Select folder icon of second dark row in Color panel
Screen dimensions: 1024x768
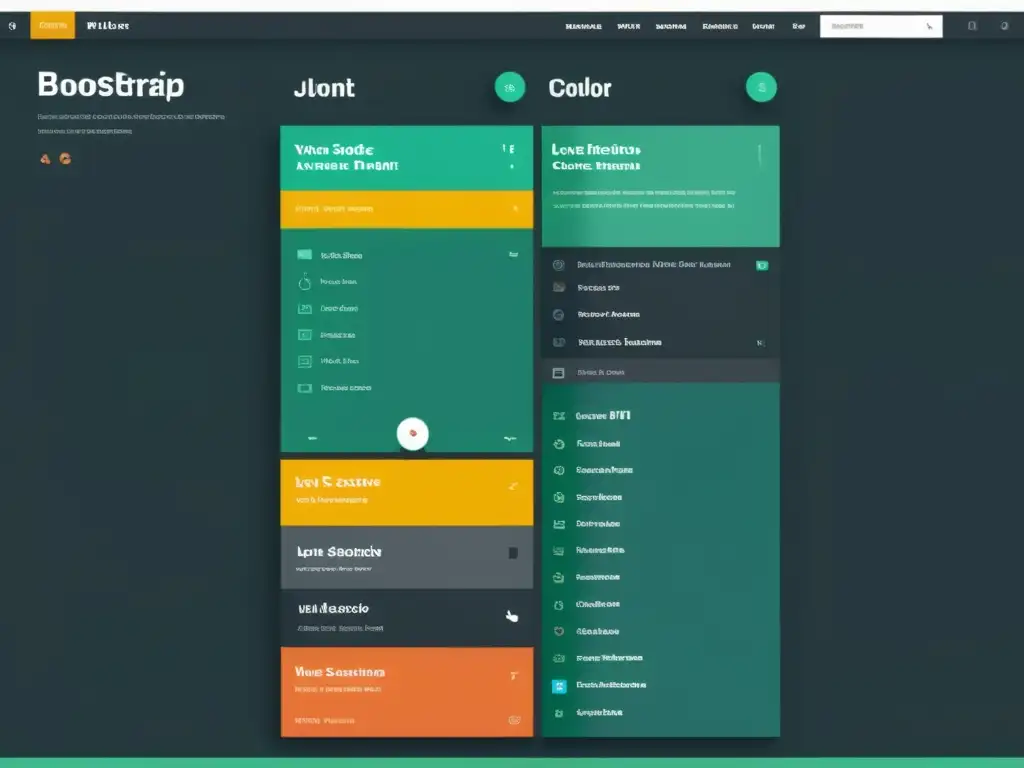pyautogui.click(x=559, y=287)
